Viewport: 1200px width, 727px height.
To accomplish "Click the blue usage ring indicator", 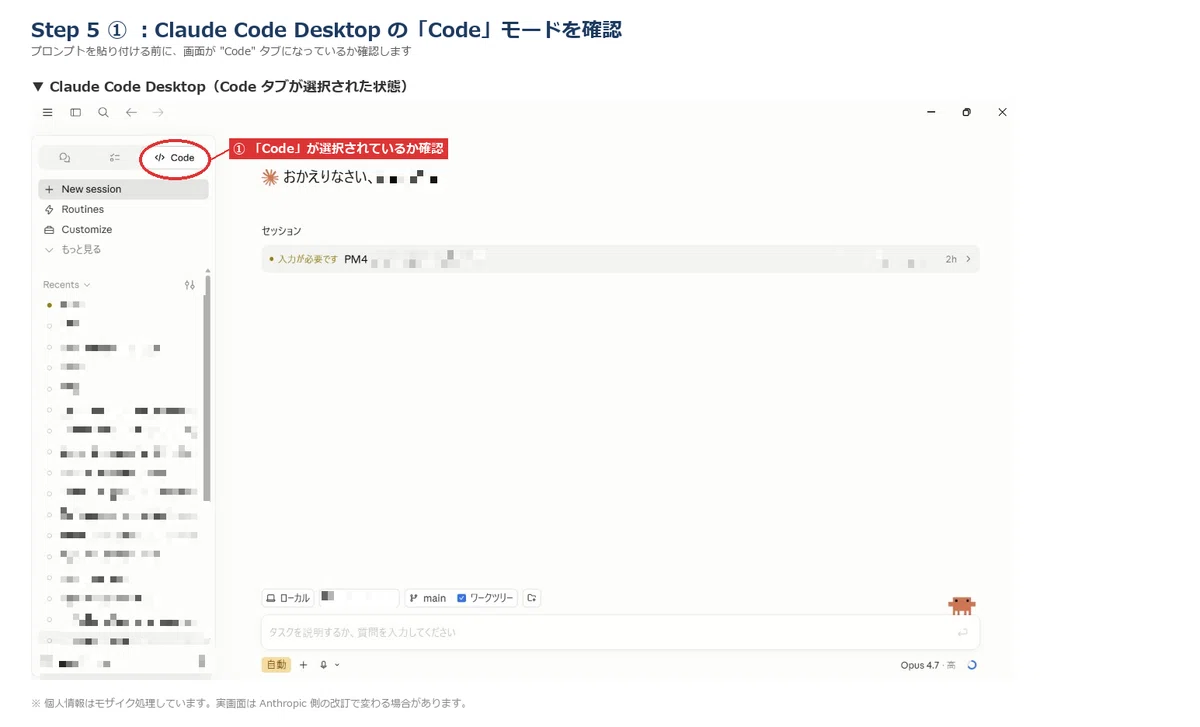I will (972, 665).
